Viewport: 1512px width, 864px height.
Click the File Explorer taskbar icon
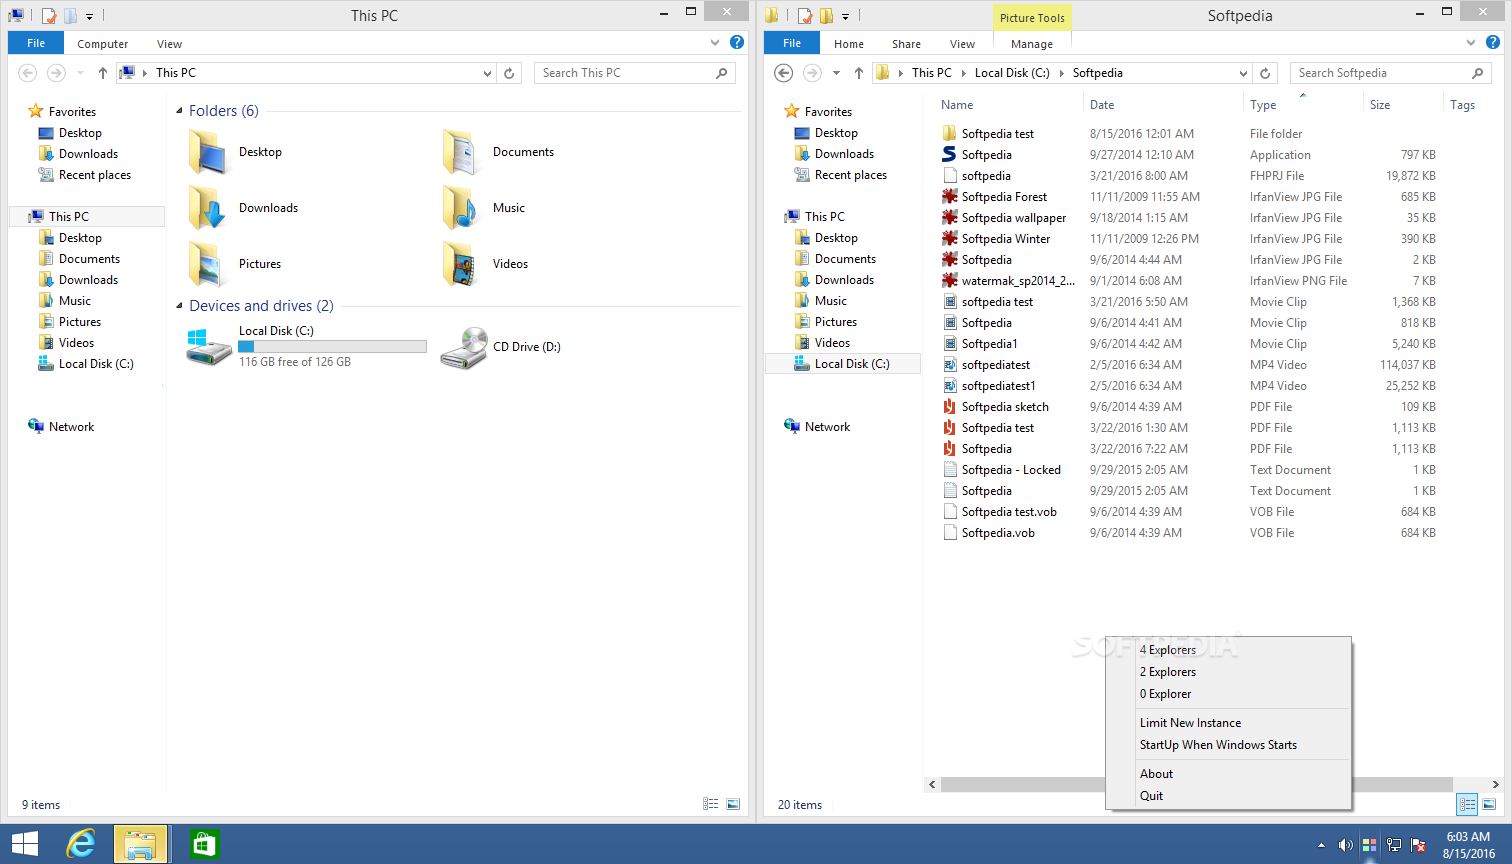tap(140, 844)
